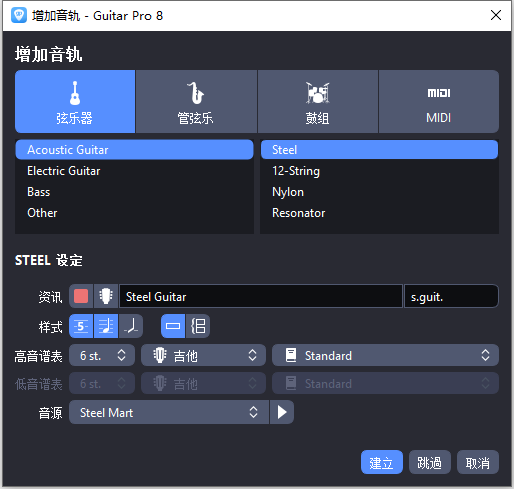This screenshot has height=489, width=514.
Task: Choose Acoustic Guitar in the instrument list
Action: tap(134, 150)
